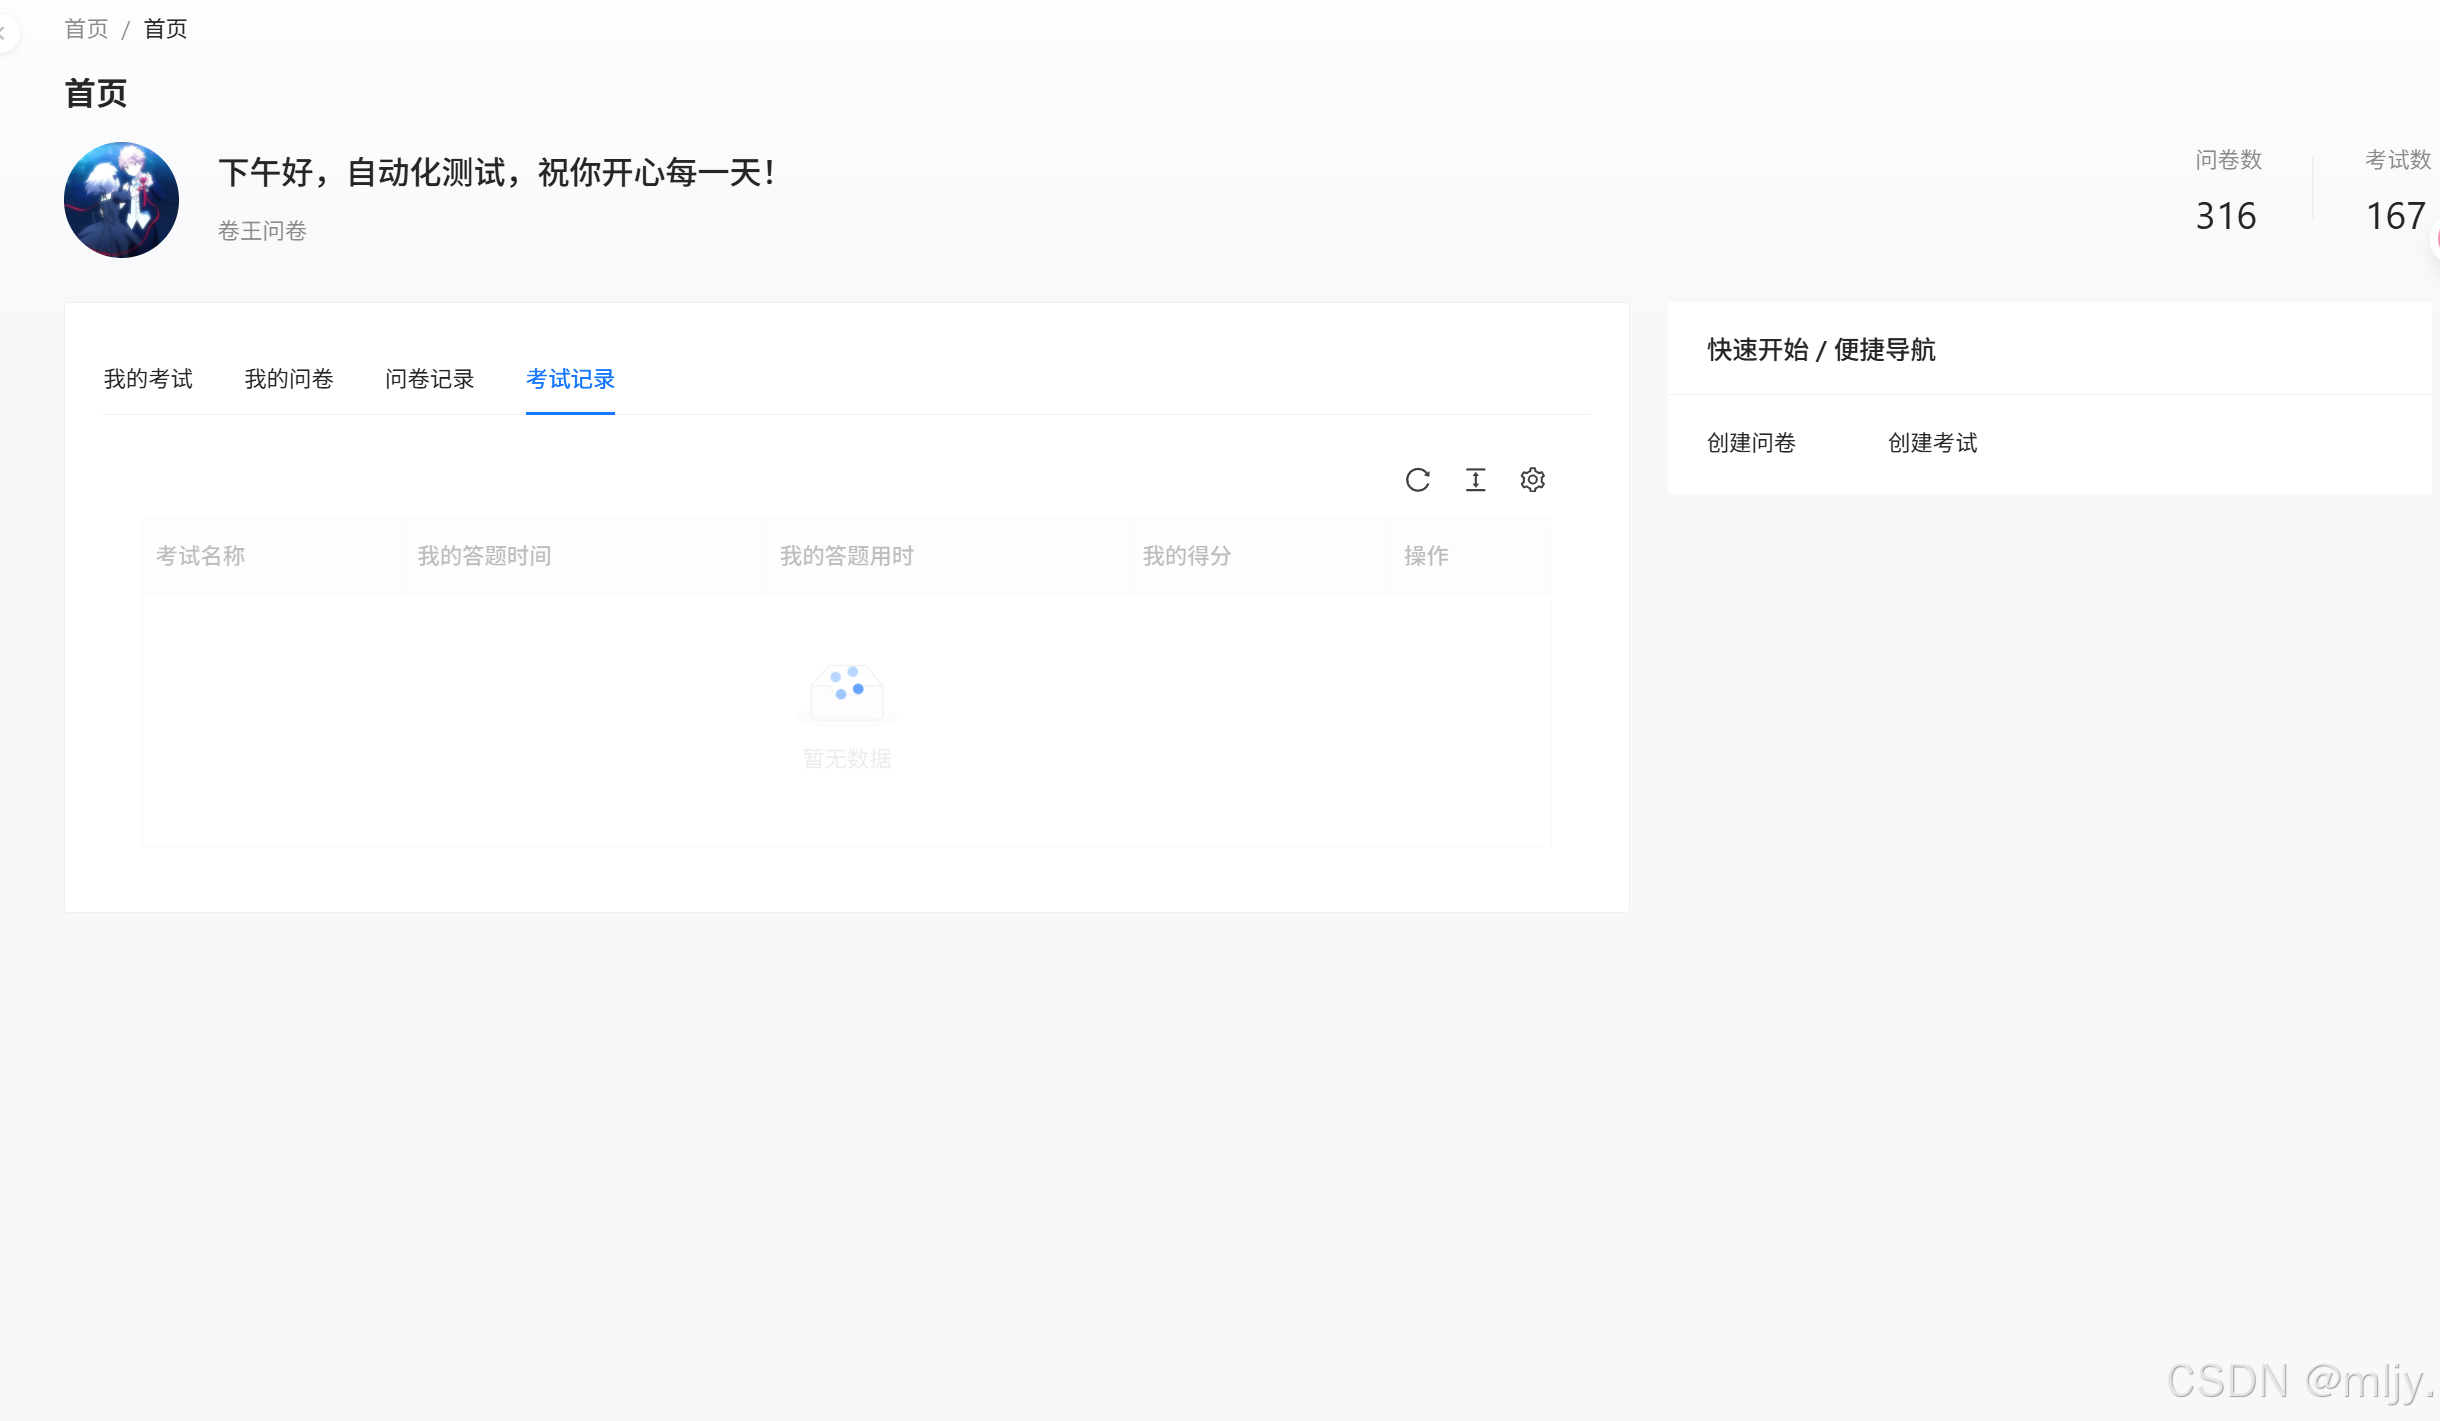
Task: Click the 操作 column header
Action: pyautogui.click(x=1426, y=556)
